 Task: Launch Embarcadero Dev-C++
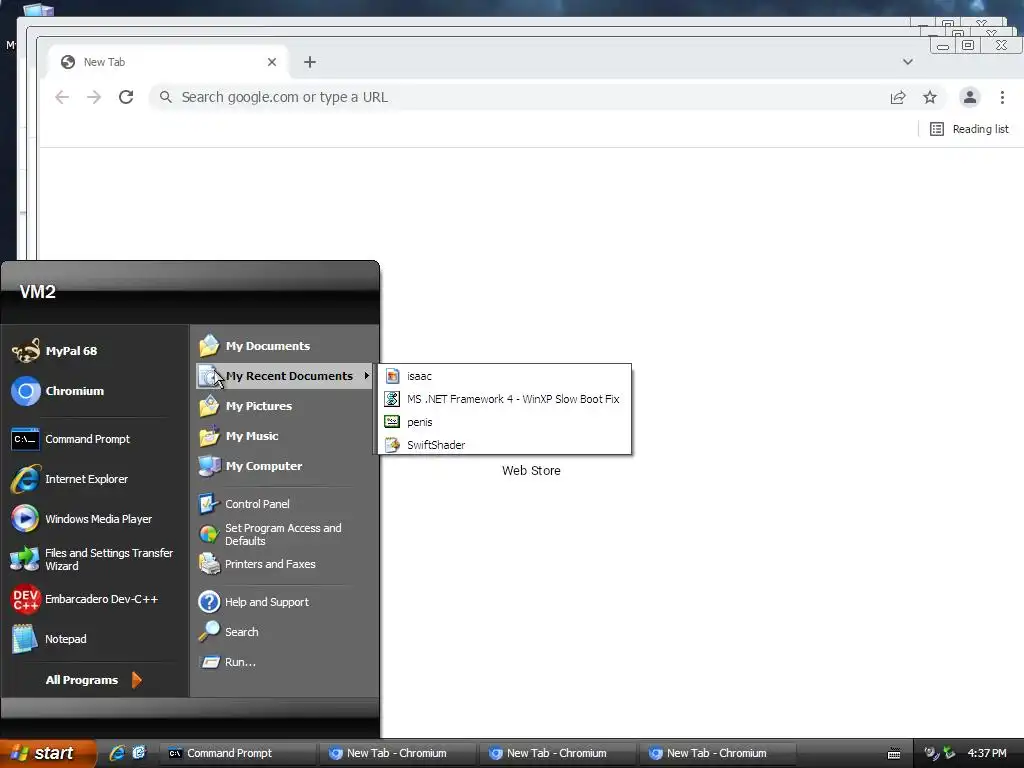pyautogui.click(x=86, y=599)
